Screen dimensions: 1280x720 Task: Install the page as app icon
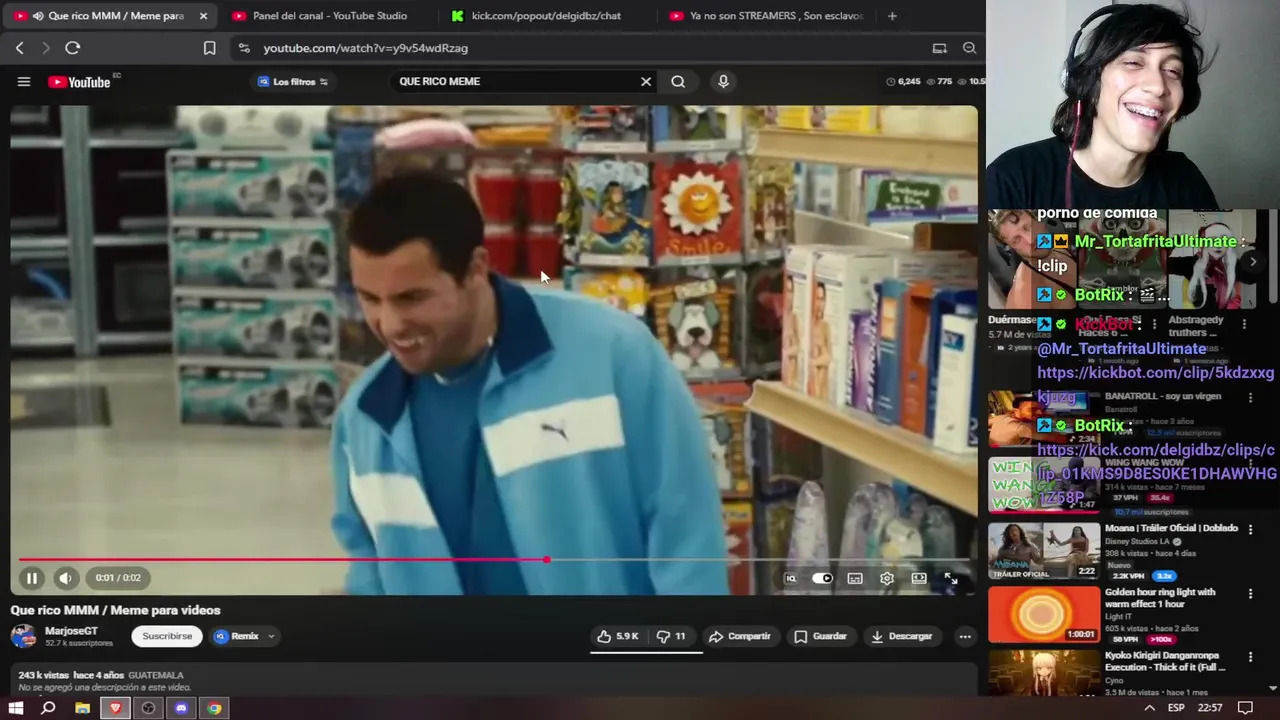[939, 48]
